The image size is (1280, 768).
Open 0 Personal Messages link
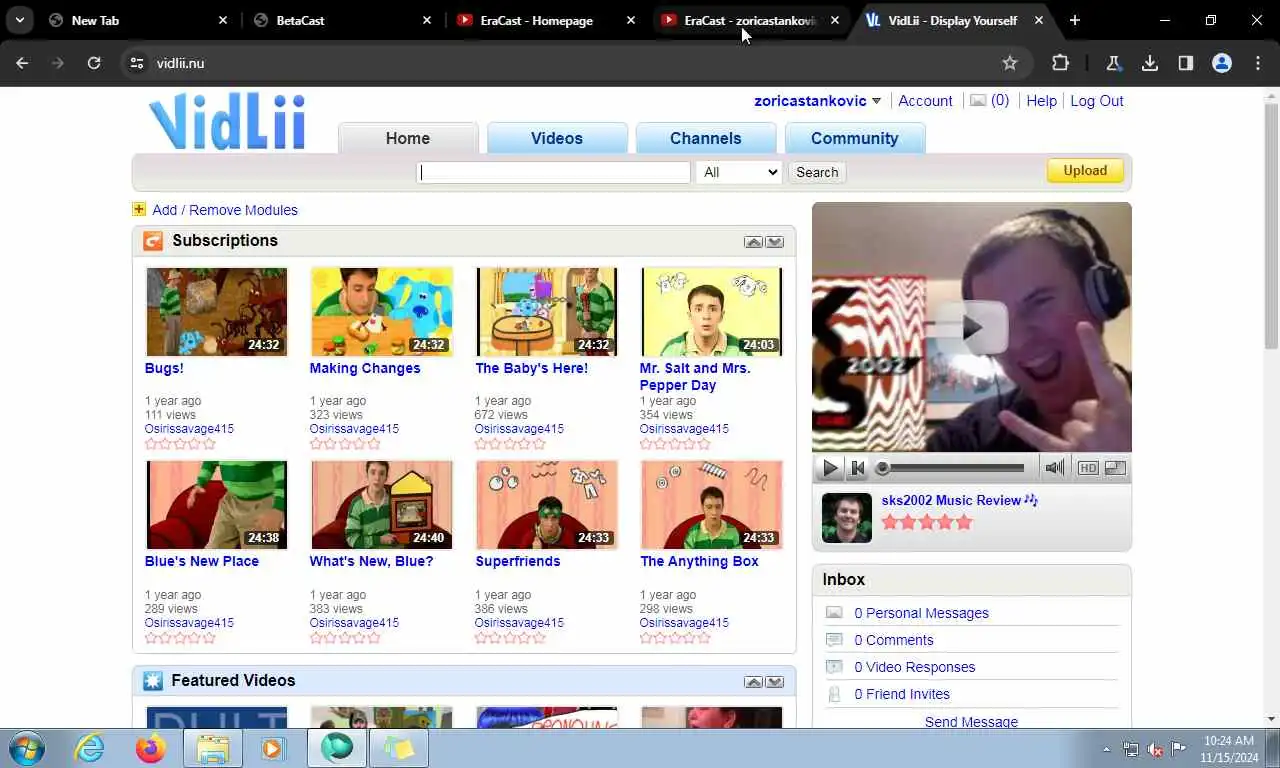click(x=921, y=613)
